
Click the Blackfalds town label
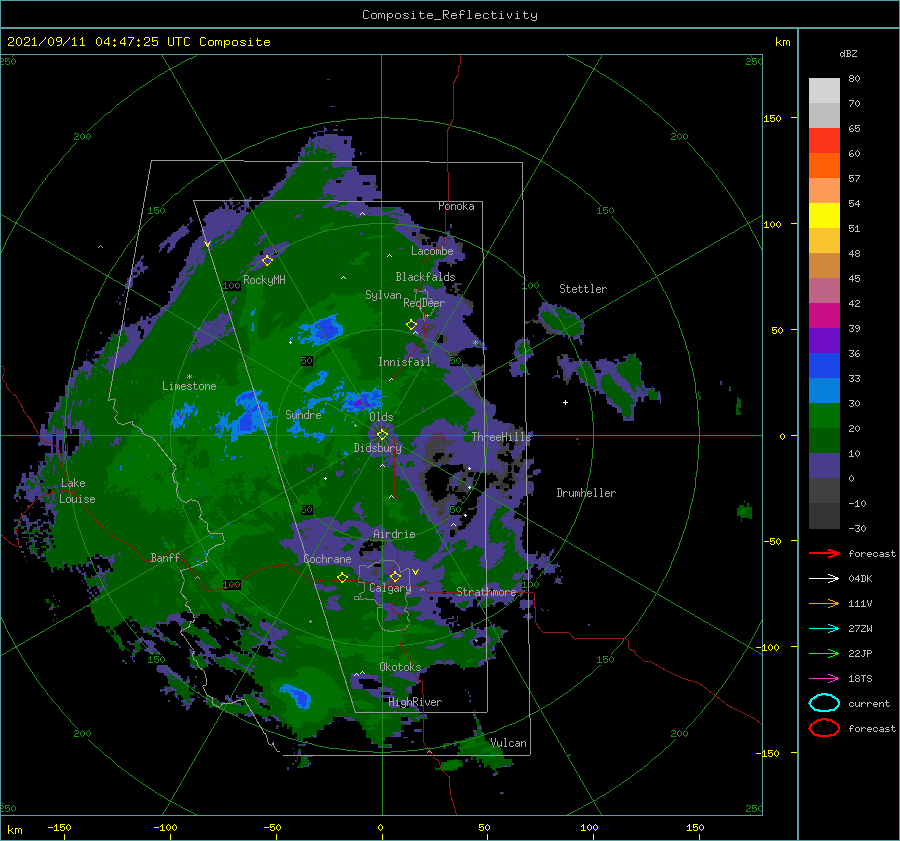coord(425,277)
